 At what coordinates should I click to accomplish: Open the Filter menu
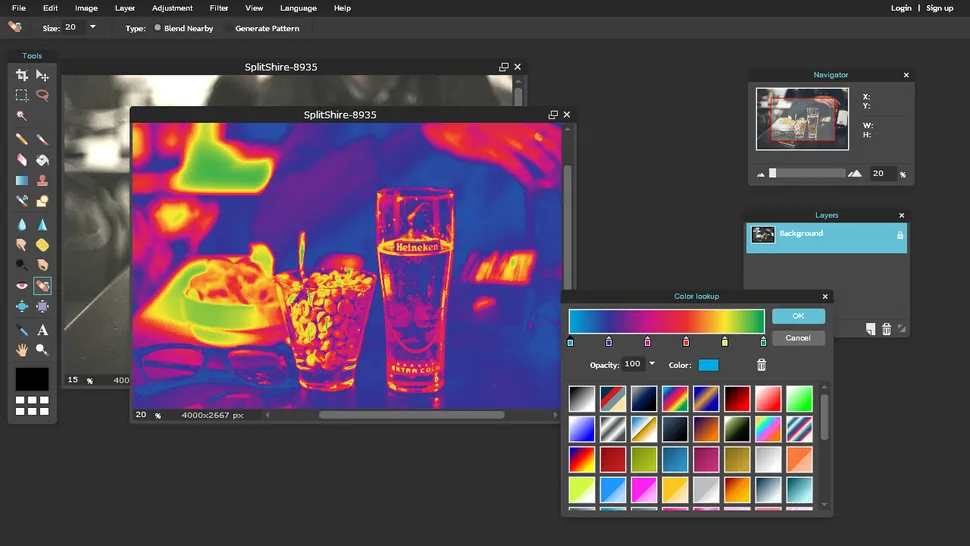[219, 8]
